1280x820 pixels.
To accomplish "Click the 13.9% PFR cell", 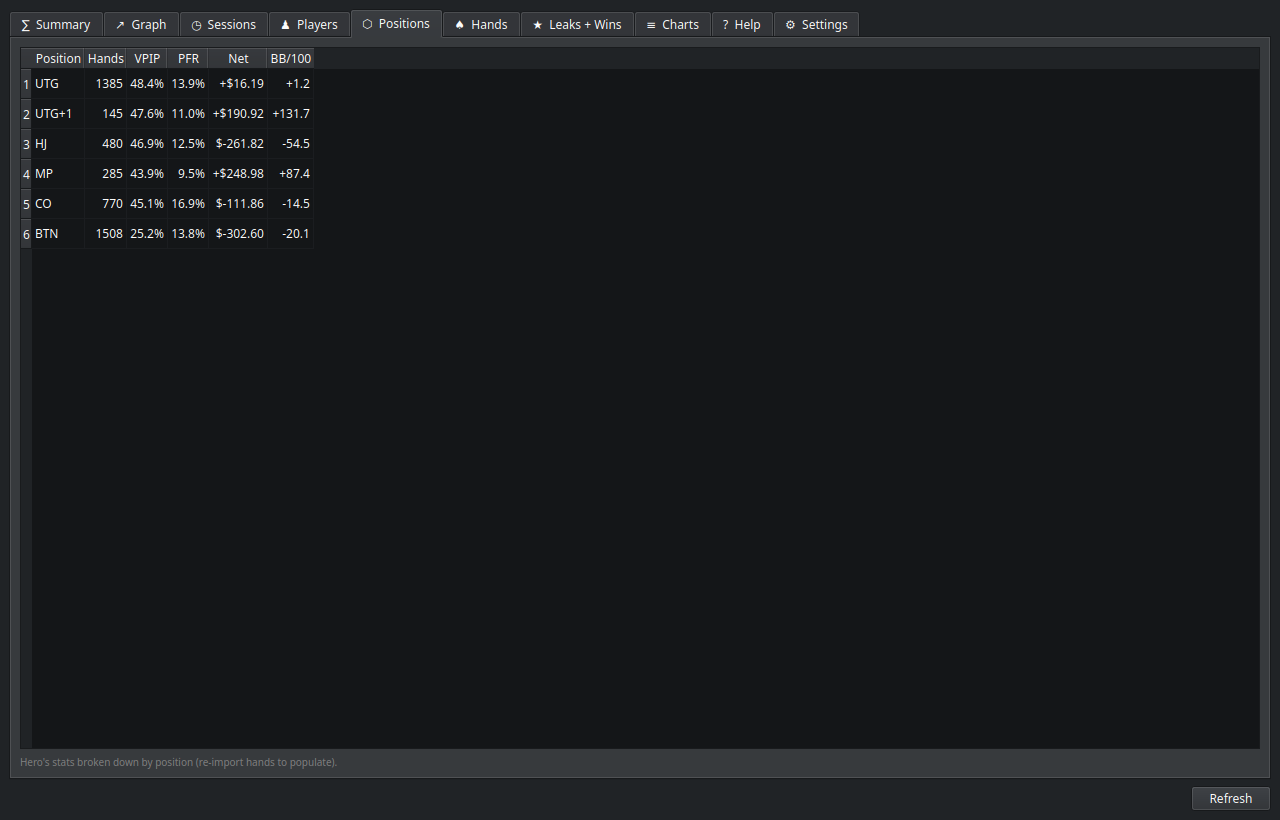I will (188, 84).
